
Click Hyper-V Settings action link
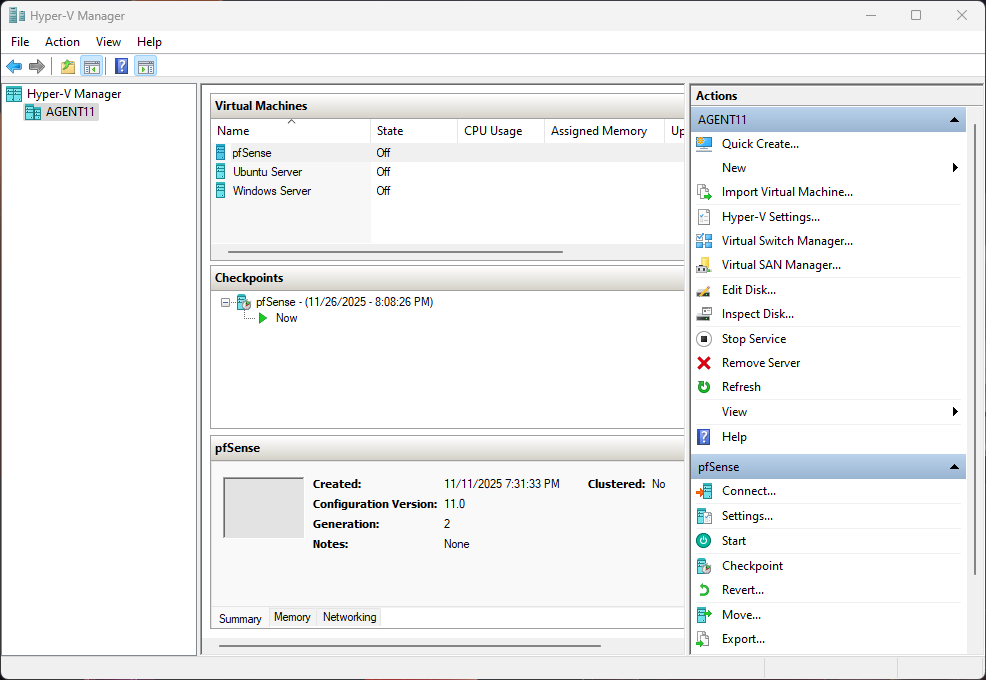click(x=770, y=217)
